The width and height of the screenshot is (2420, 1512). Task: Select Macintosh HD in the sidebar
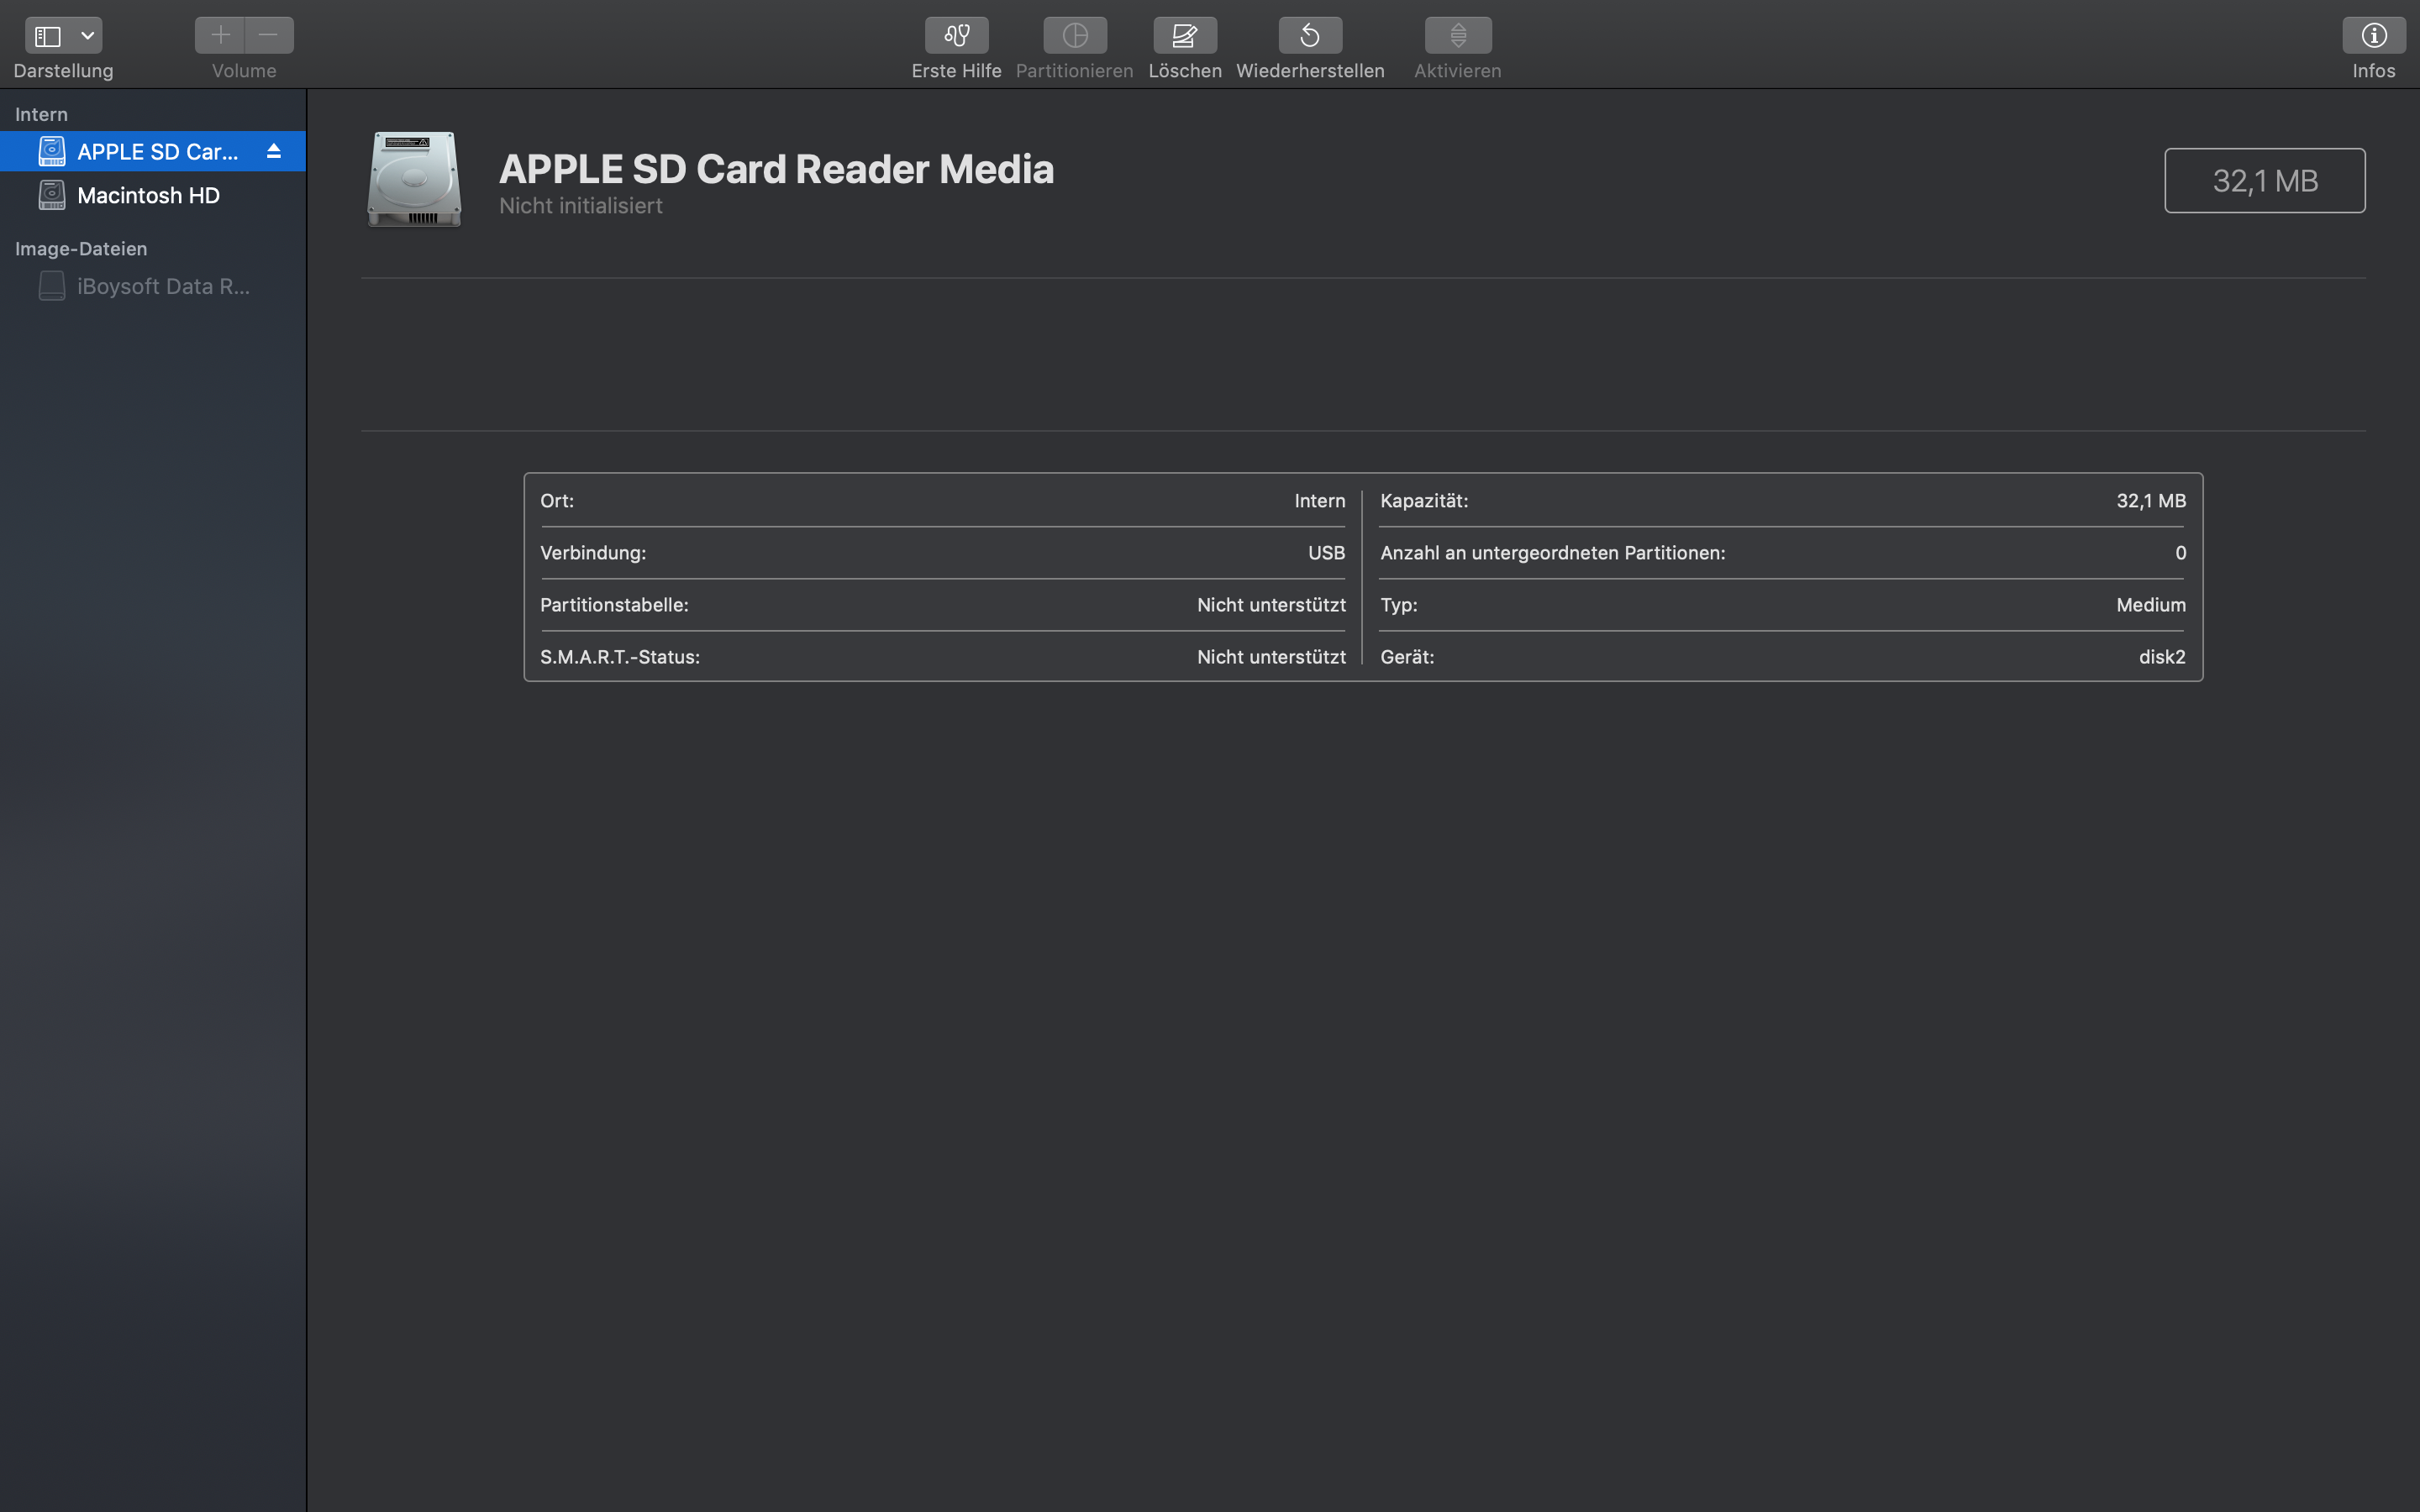[148, 196]
